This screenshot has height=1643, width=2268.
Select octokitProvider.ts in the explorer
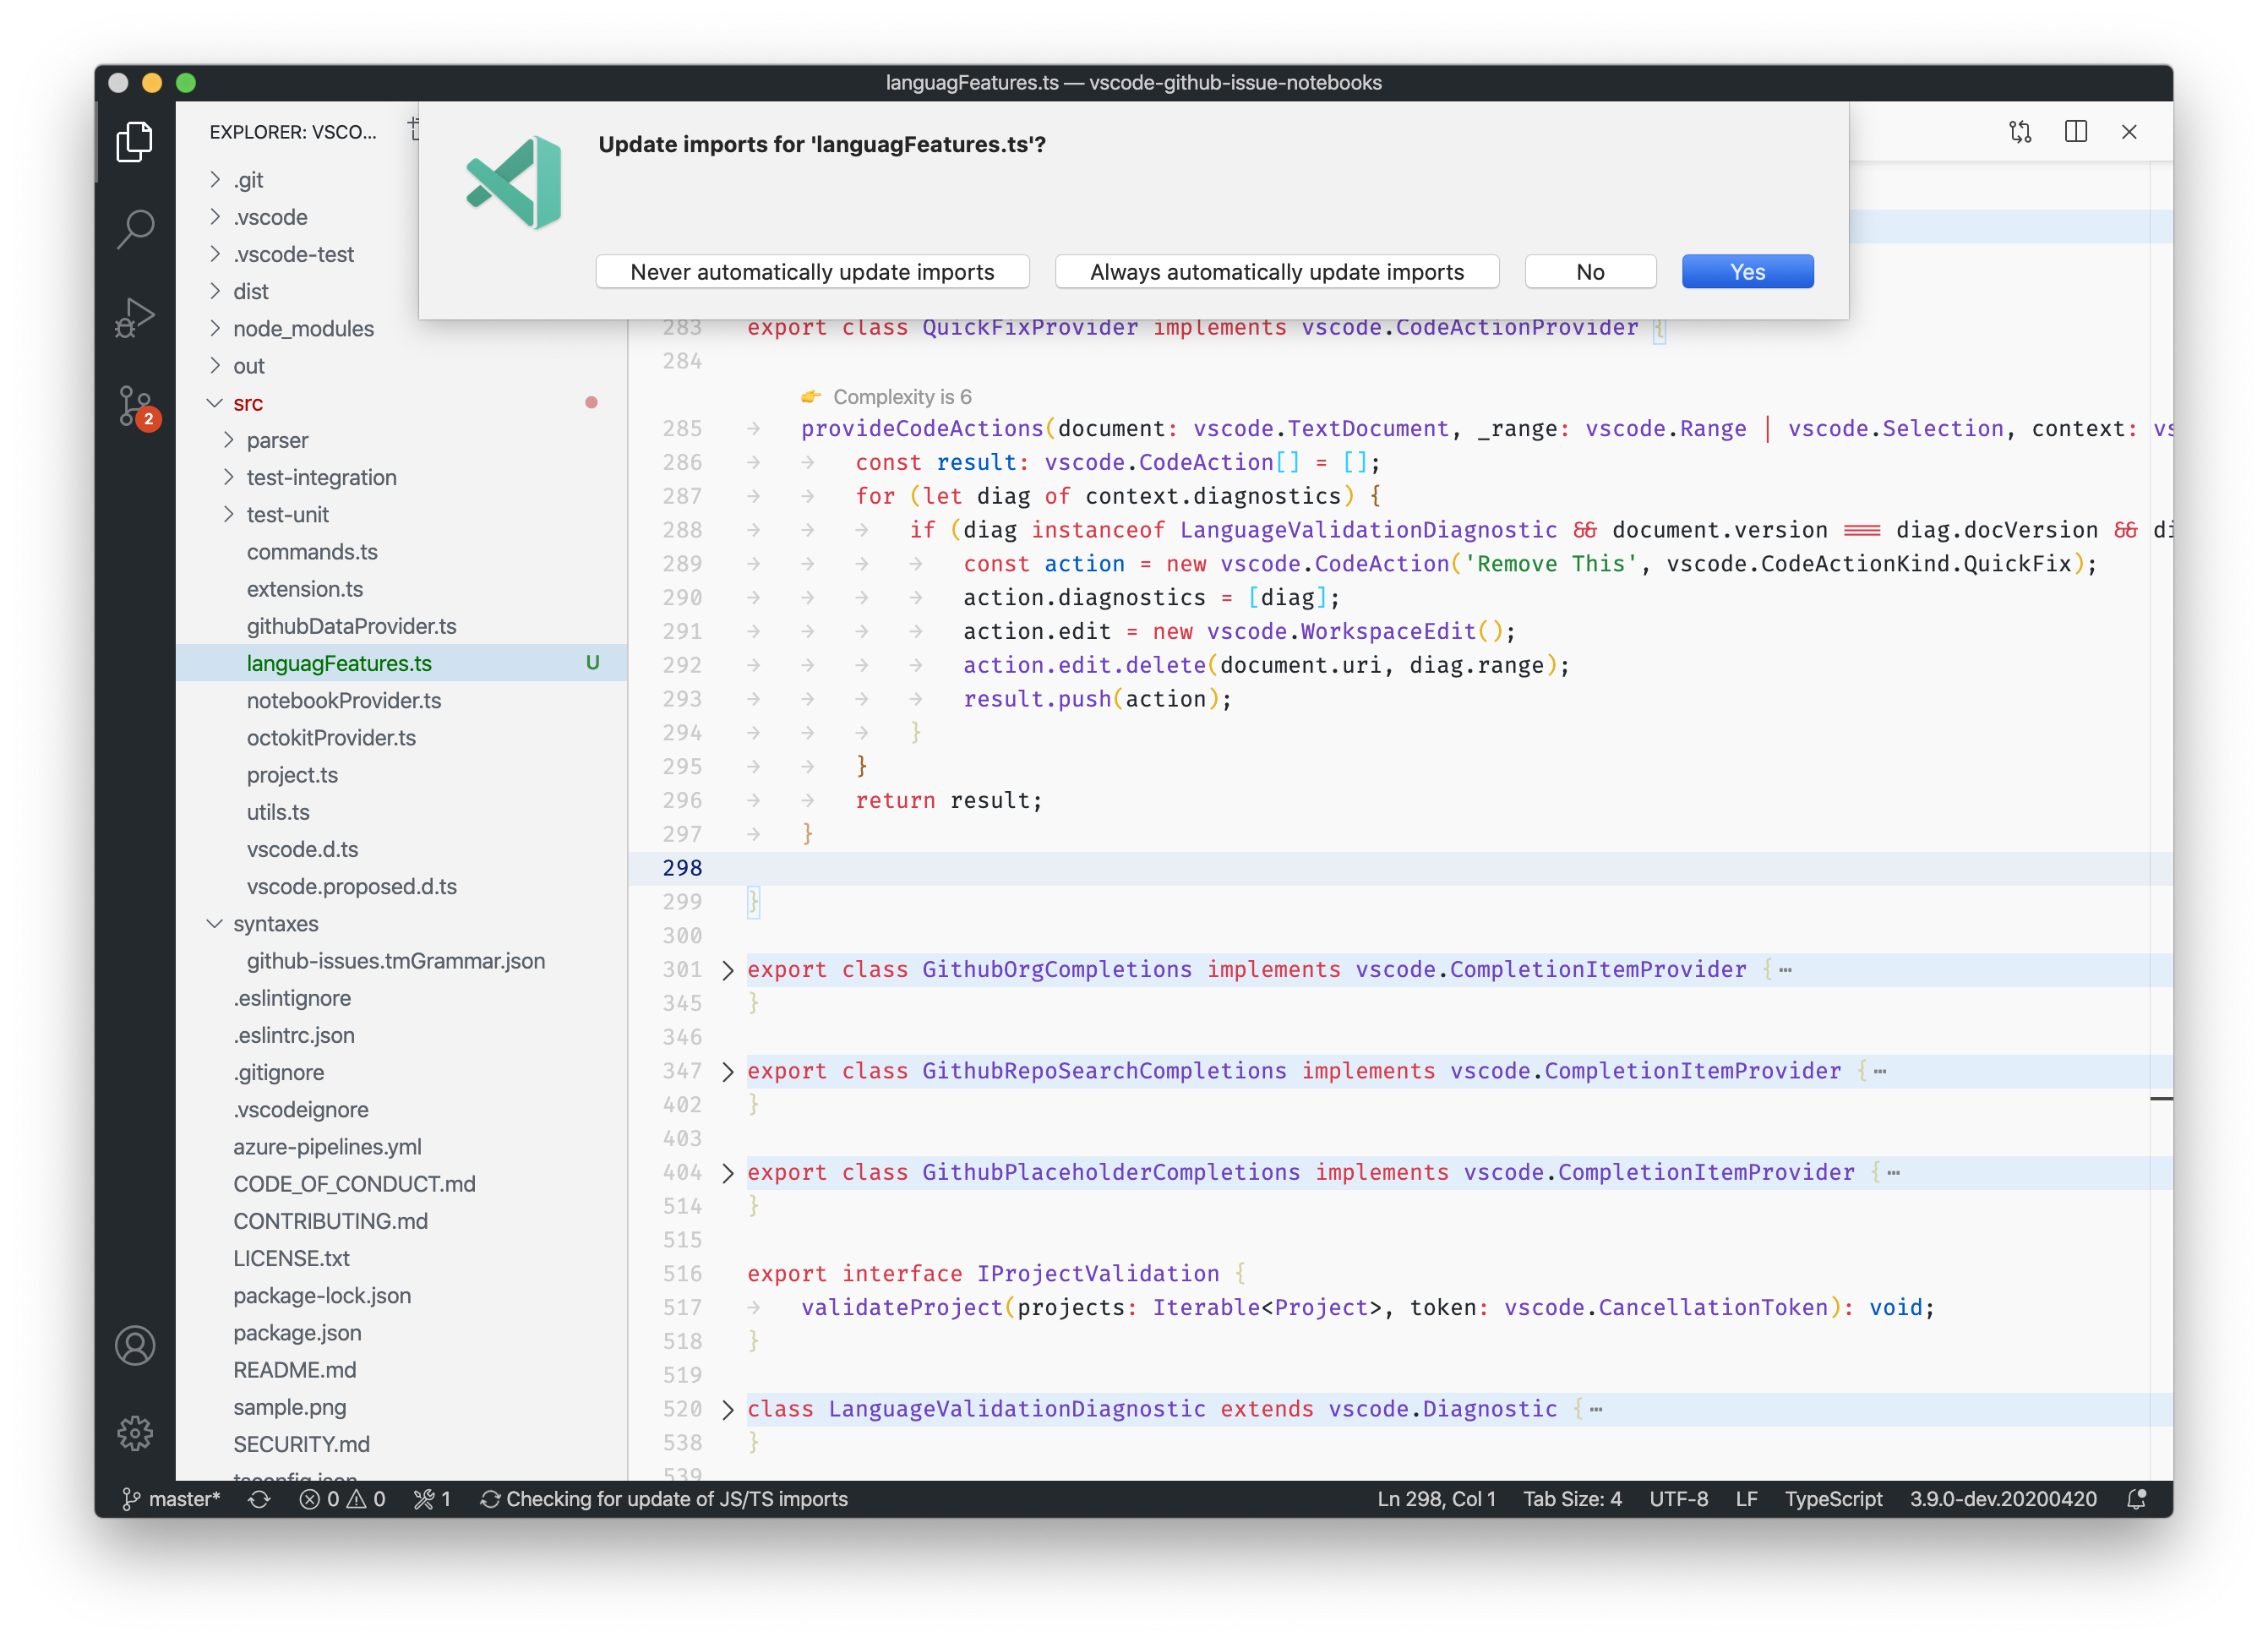[x=331, y=738]
